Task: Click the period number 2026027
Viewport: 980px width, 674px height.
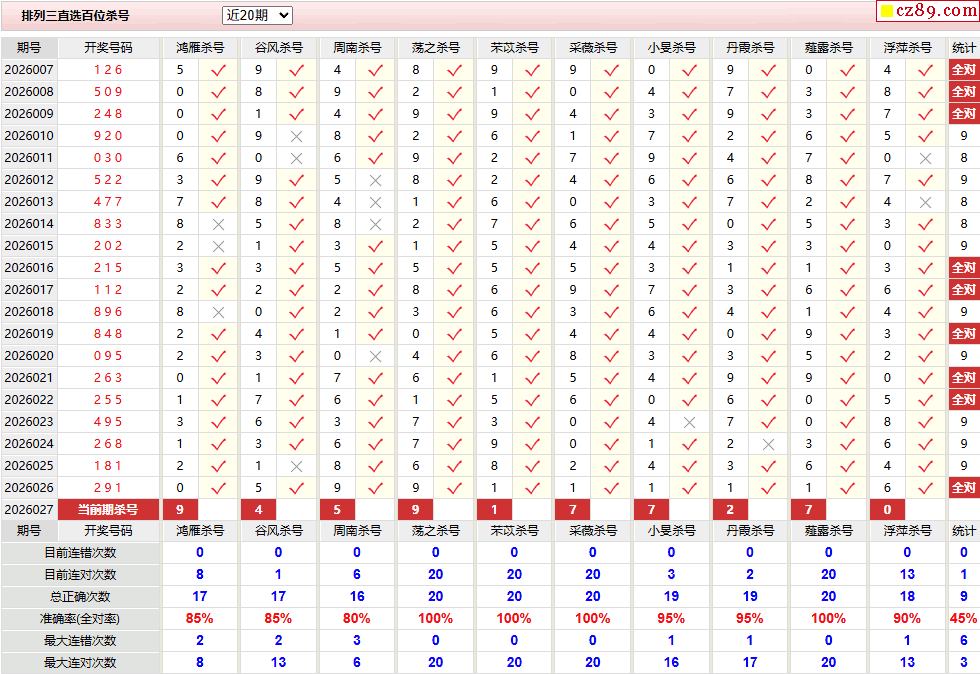Action: click(x=29, y=510)
